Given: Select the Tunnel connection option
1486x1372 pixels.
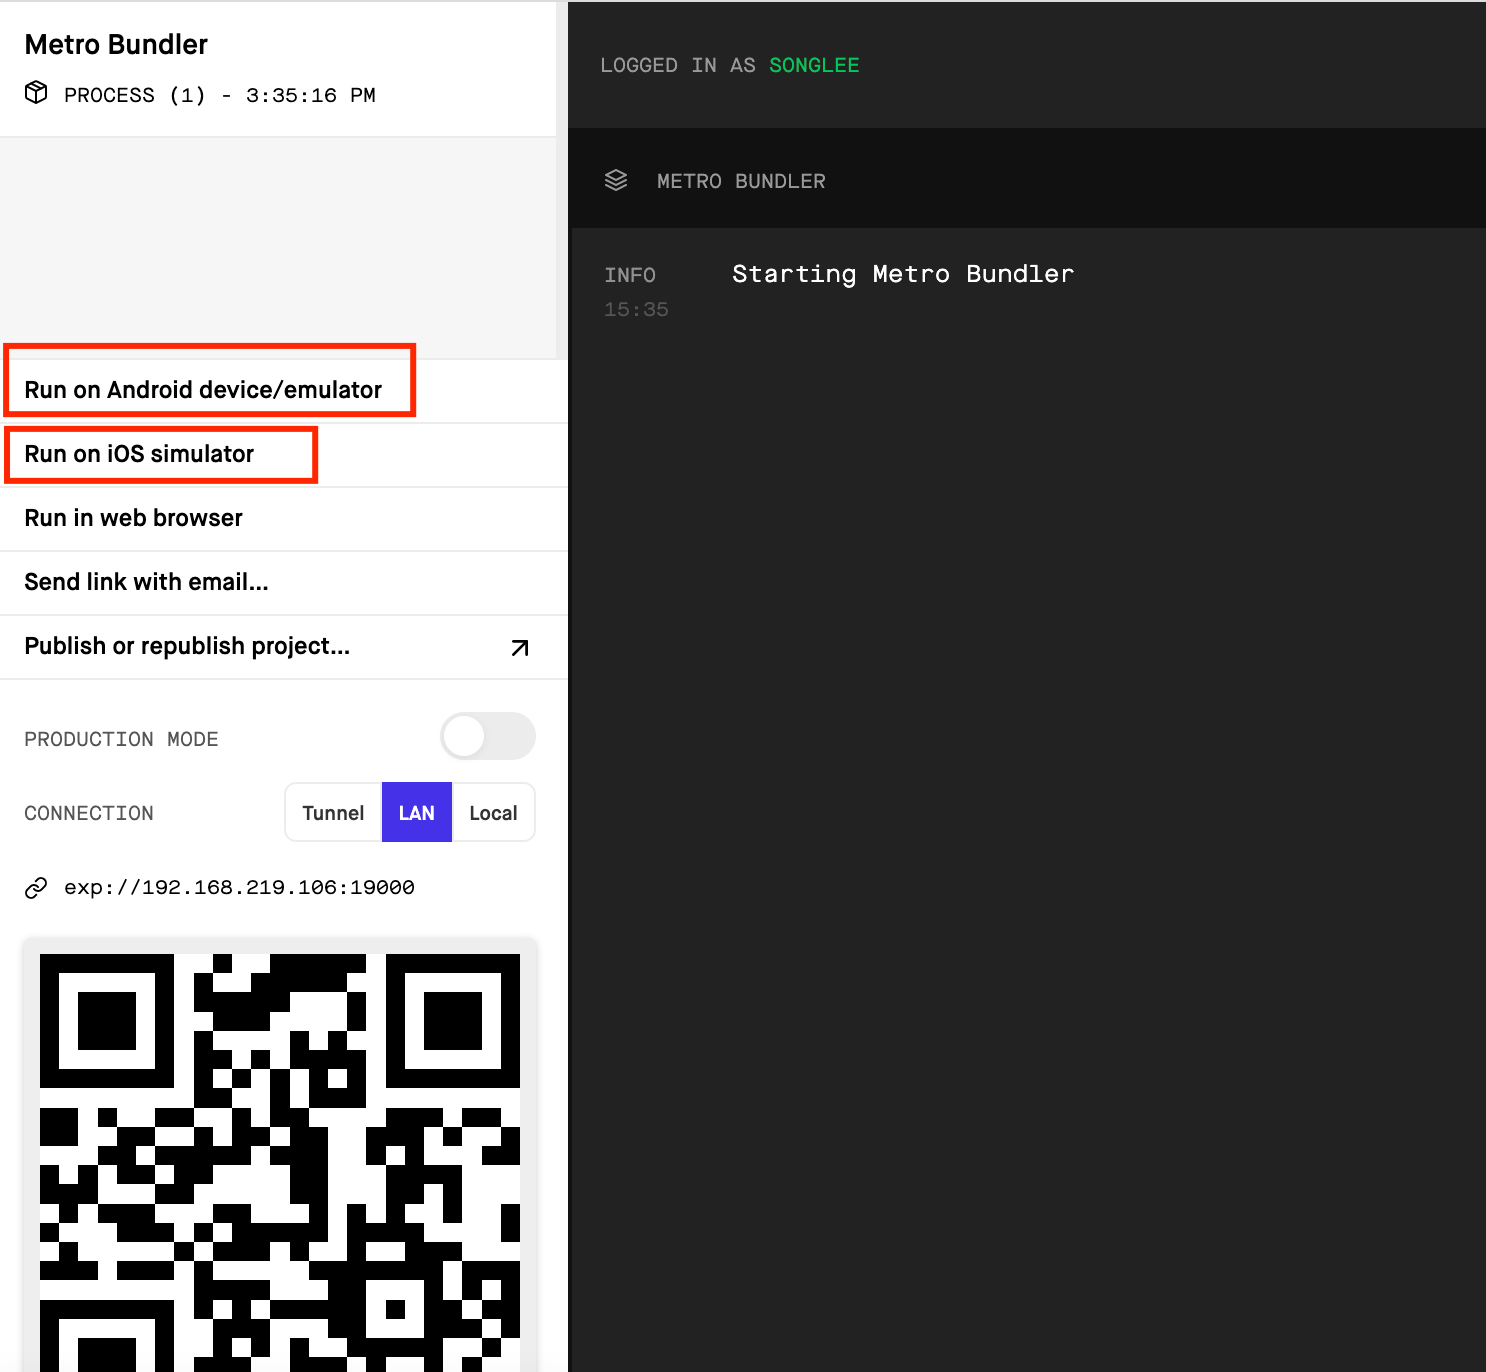Looking at the screenshot, I should pos(333,813).
